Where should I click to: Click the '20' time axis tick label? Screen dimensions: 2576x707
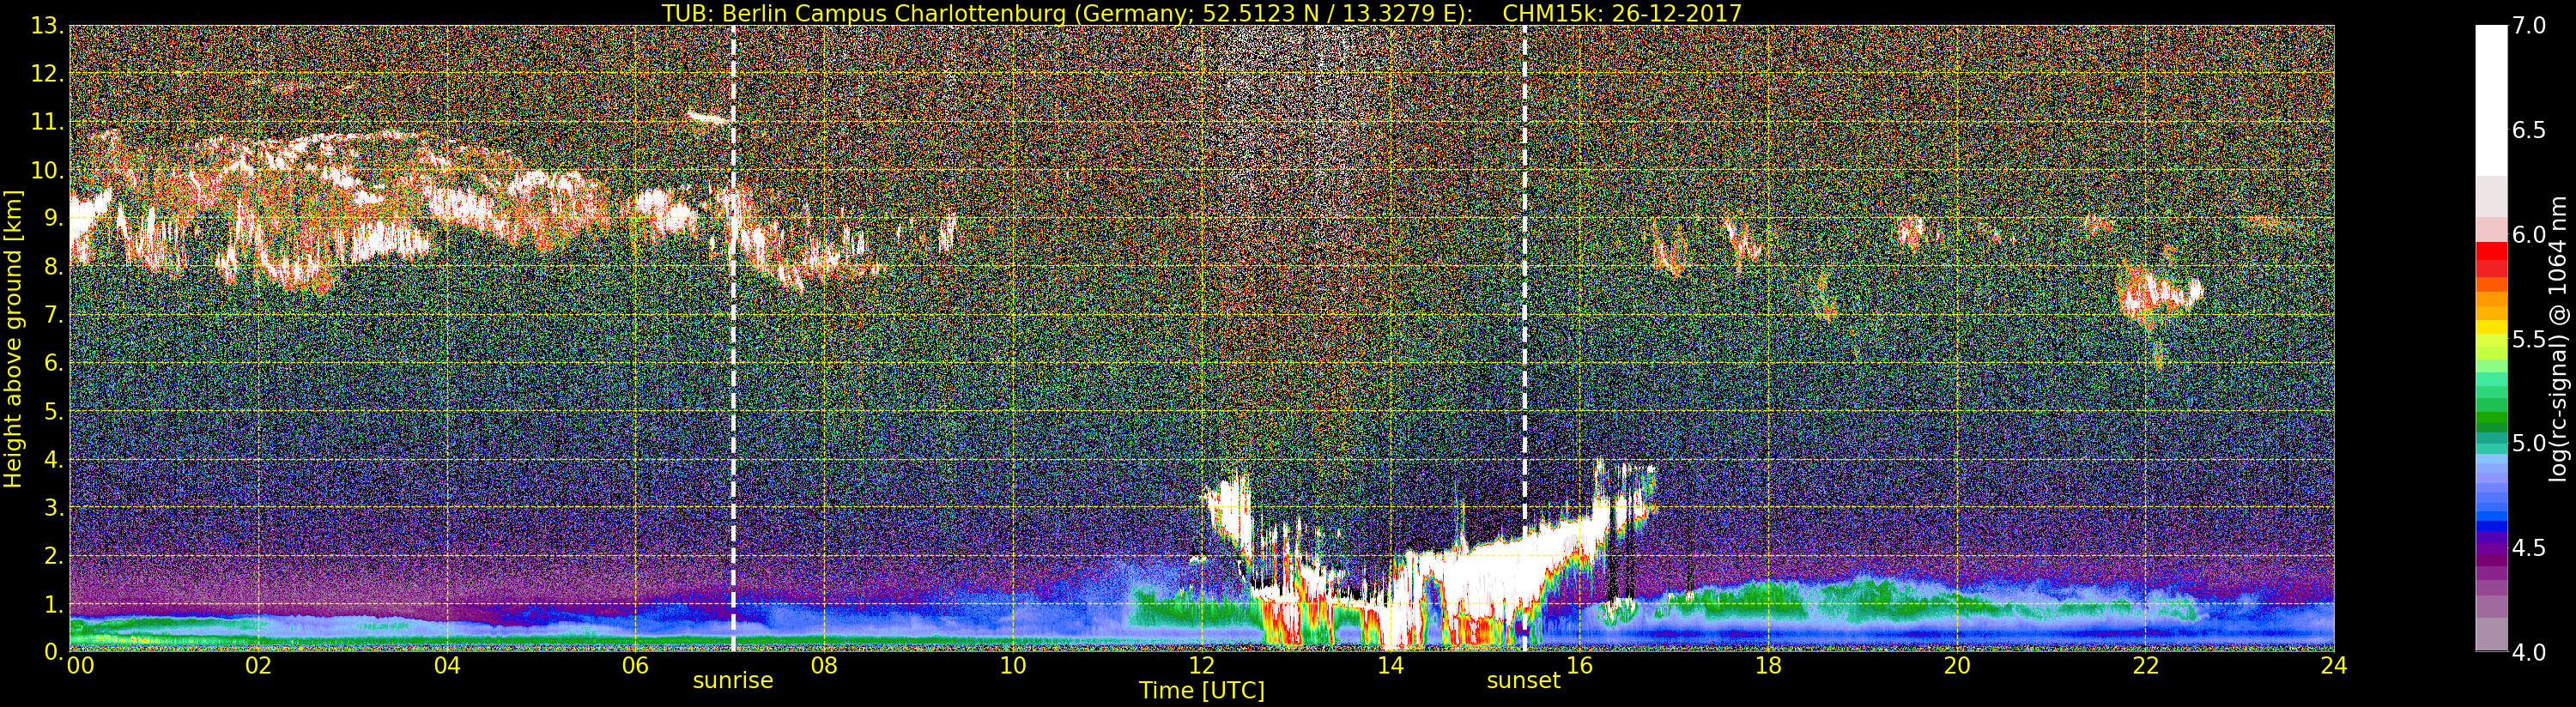[1956, 665]
